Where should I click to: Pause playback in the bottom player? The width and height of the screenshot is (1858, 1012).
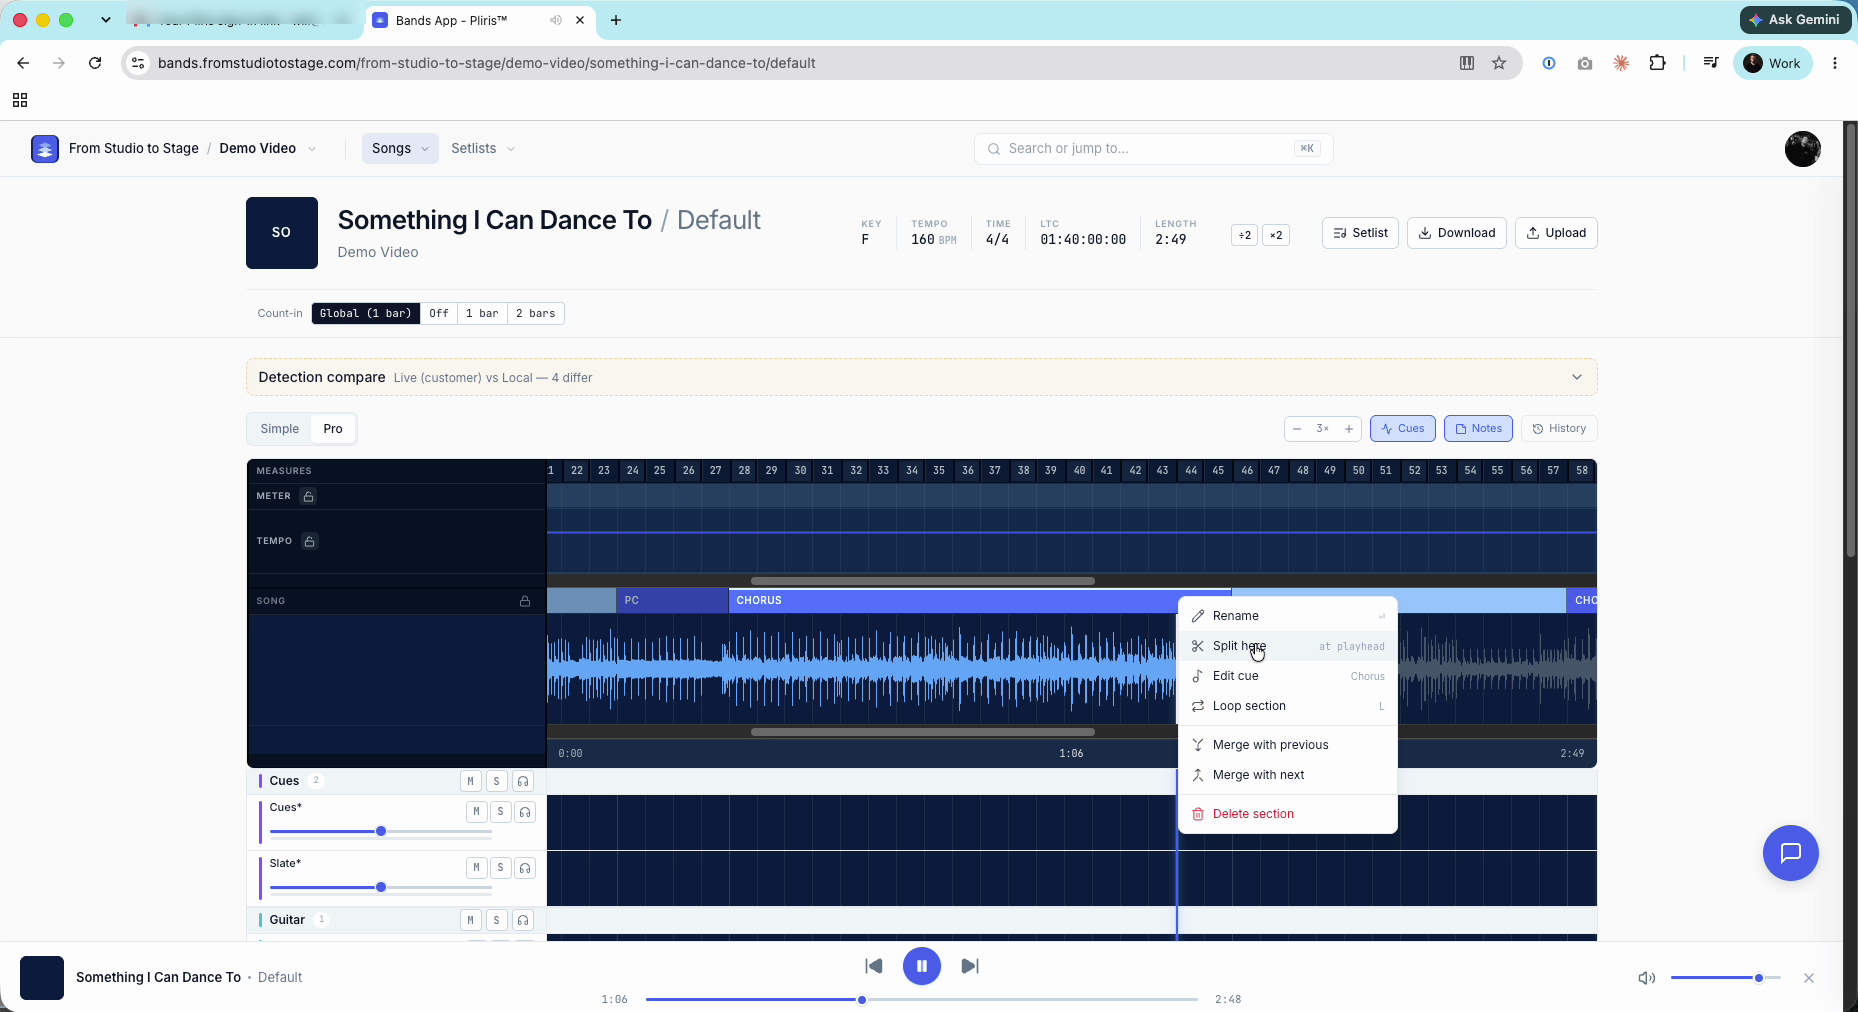922,966
